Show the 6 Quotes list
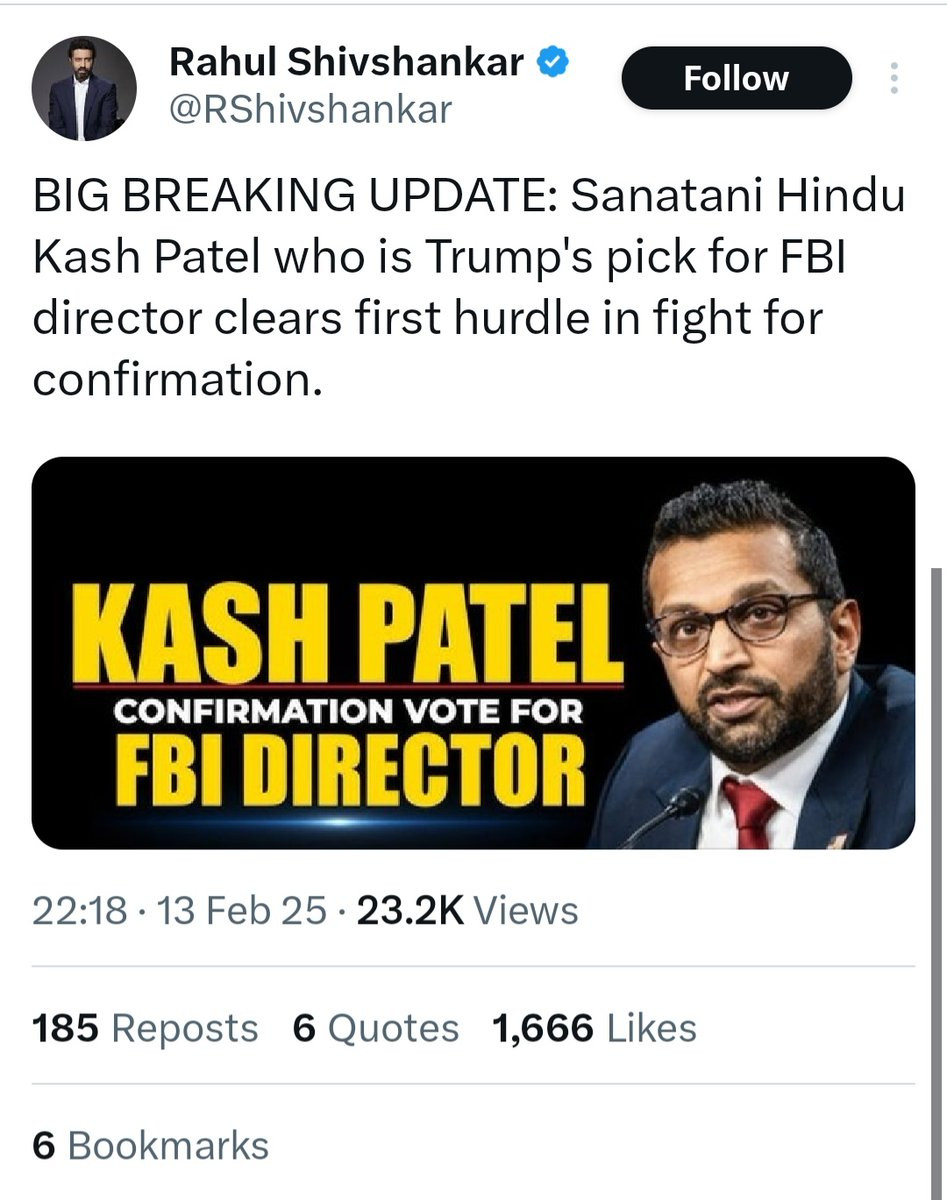The image size is (947, 1200). [375, 1028]
